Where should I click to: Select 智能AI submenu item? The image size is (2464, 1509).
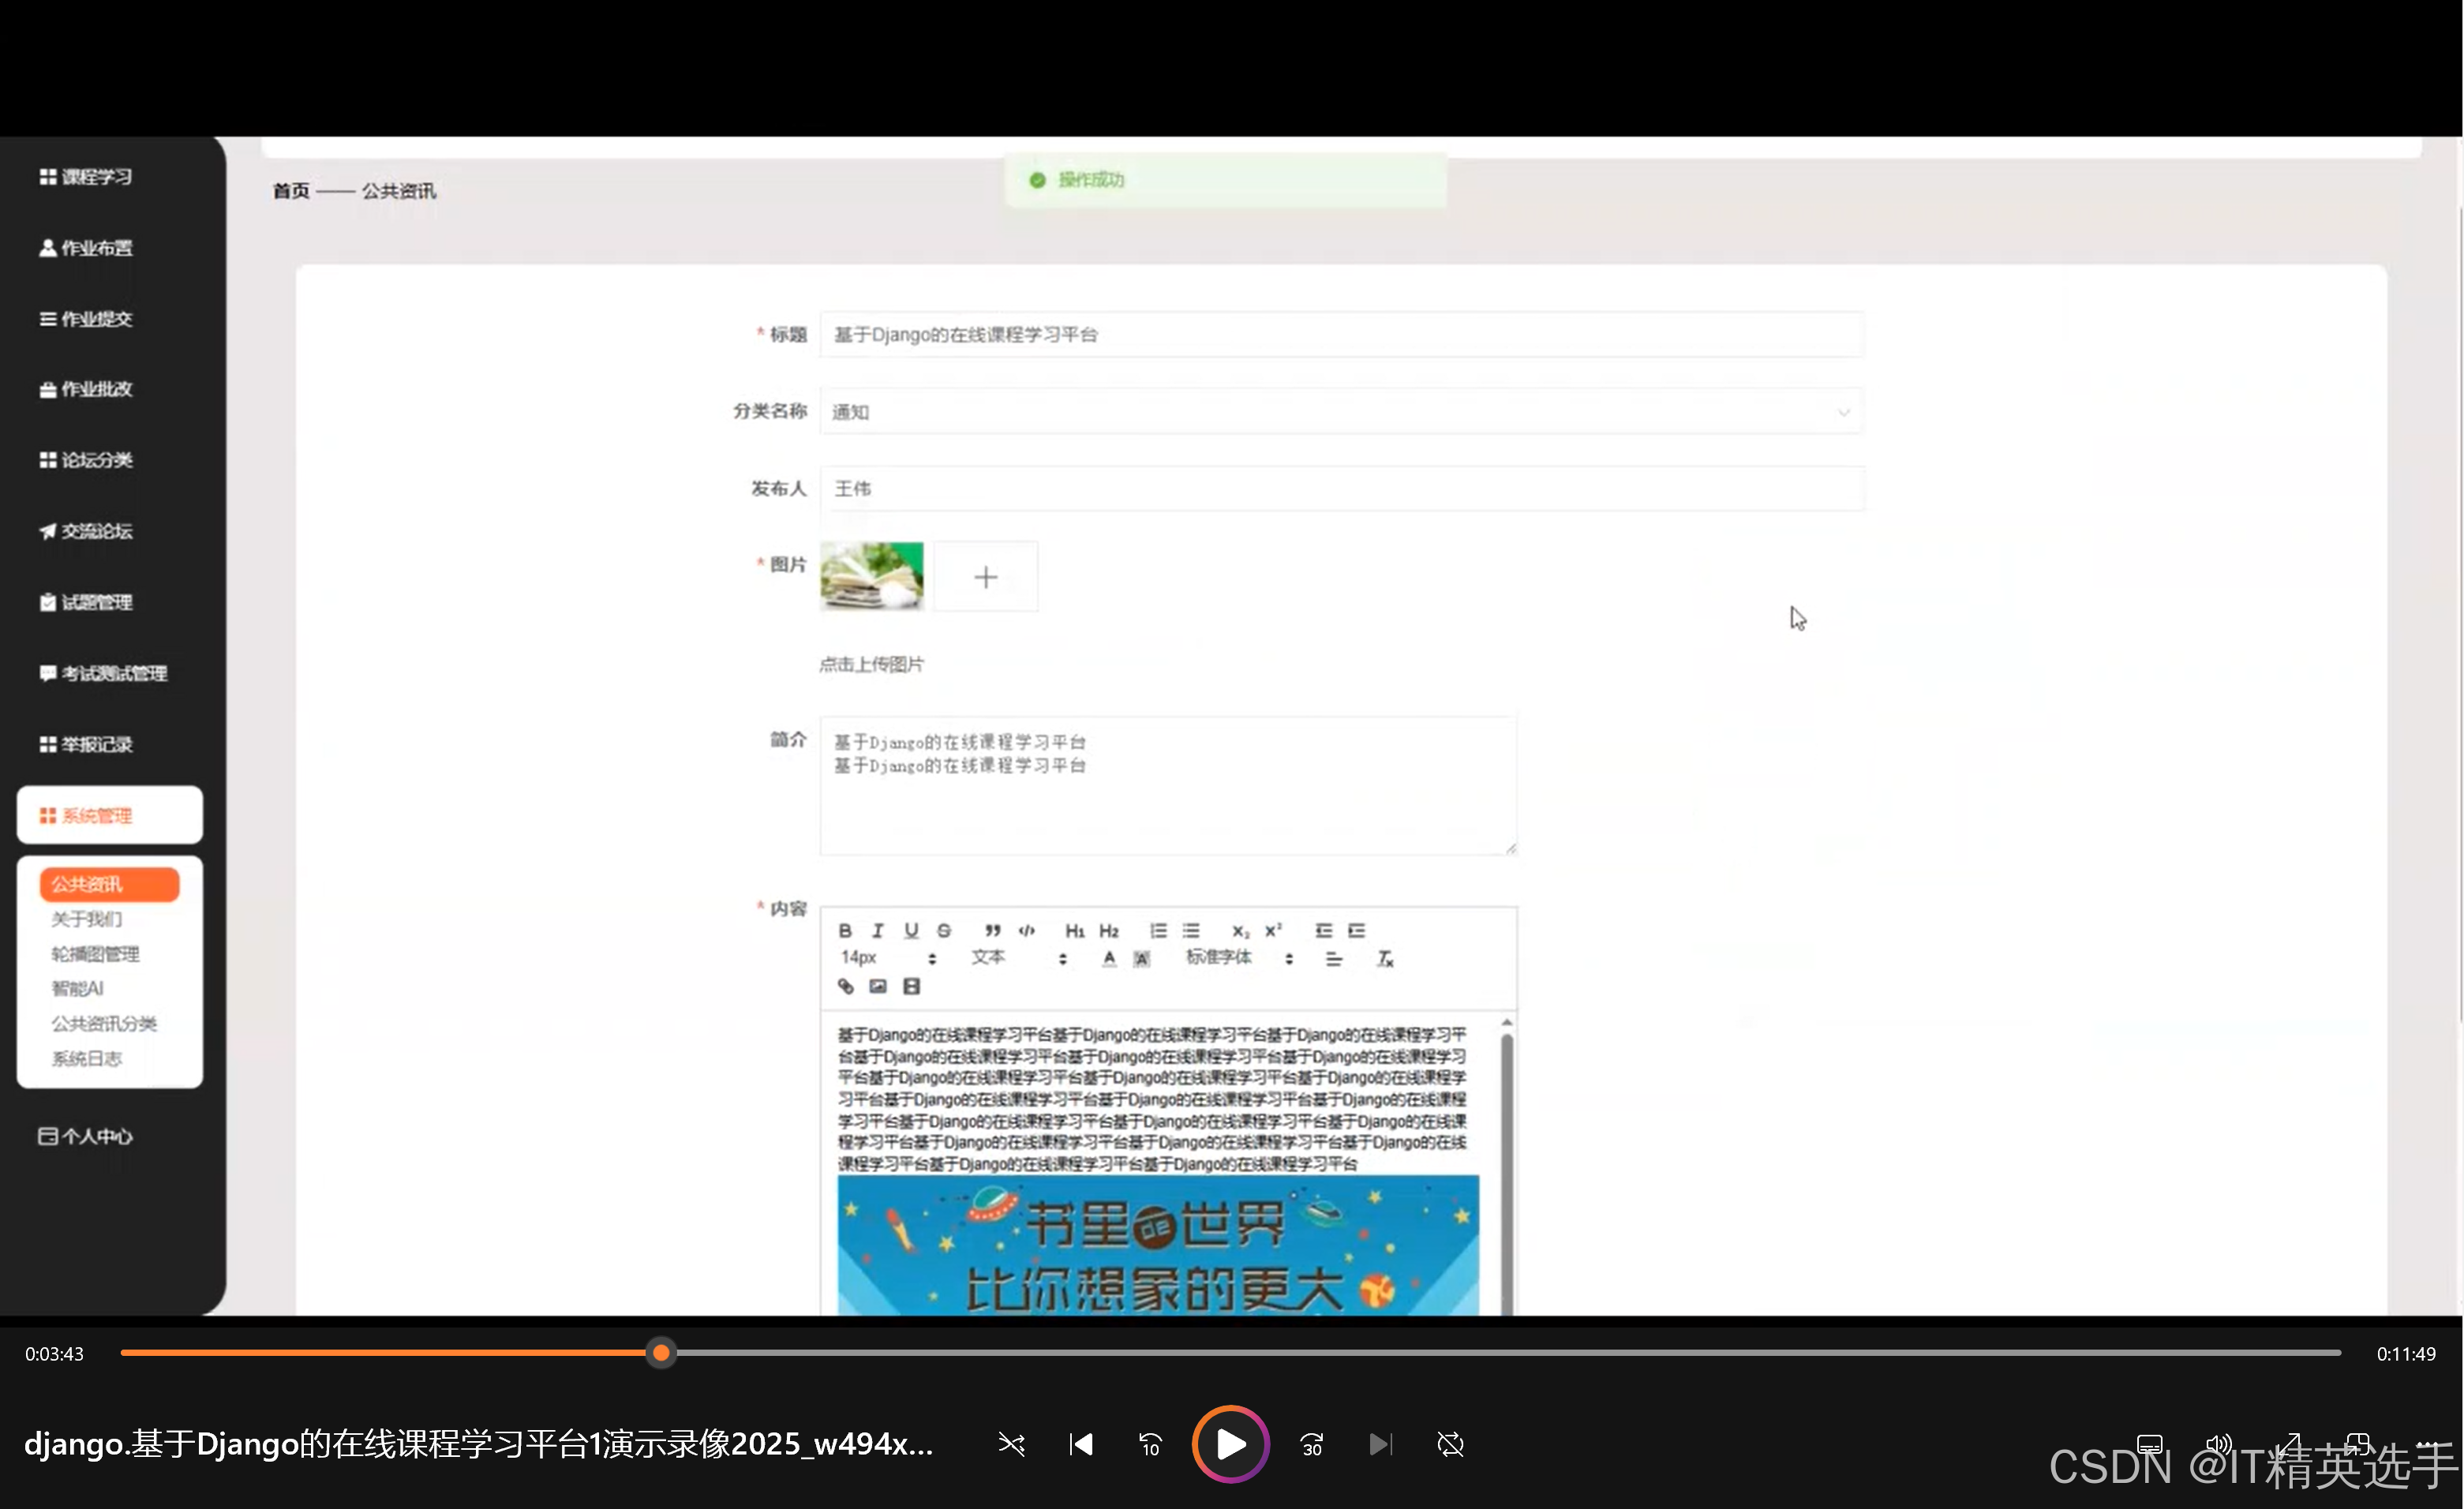[x=77, y=988]
